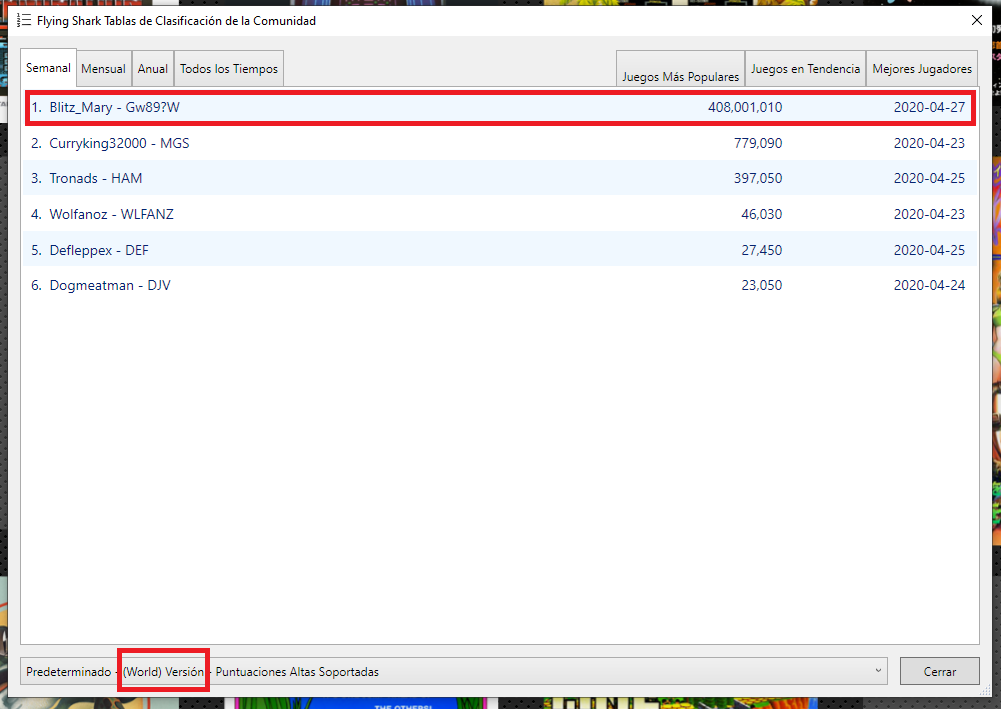Click the score 46,030
This screenshot has width=1001, height=709.
762,214
